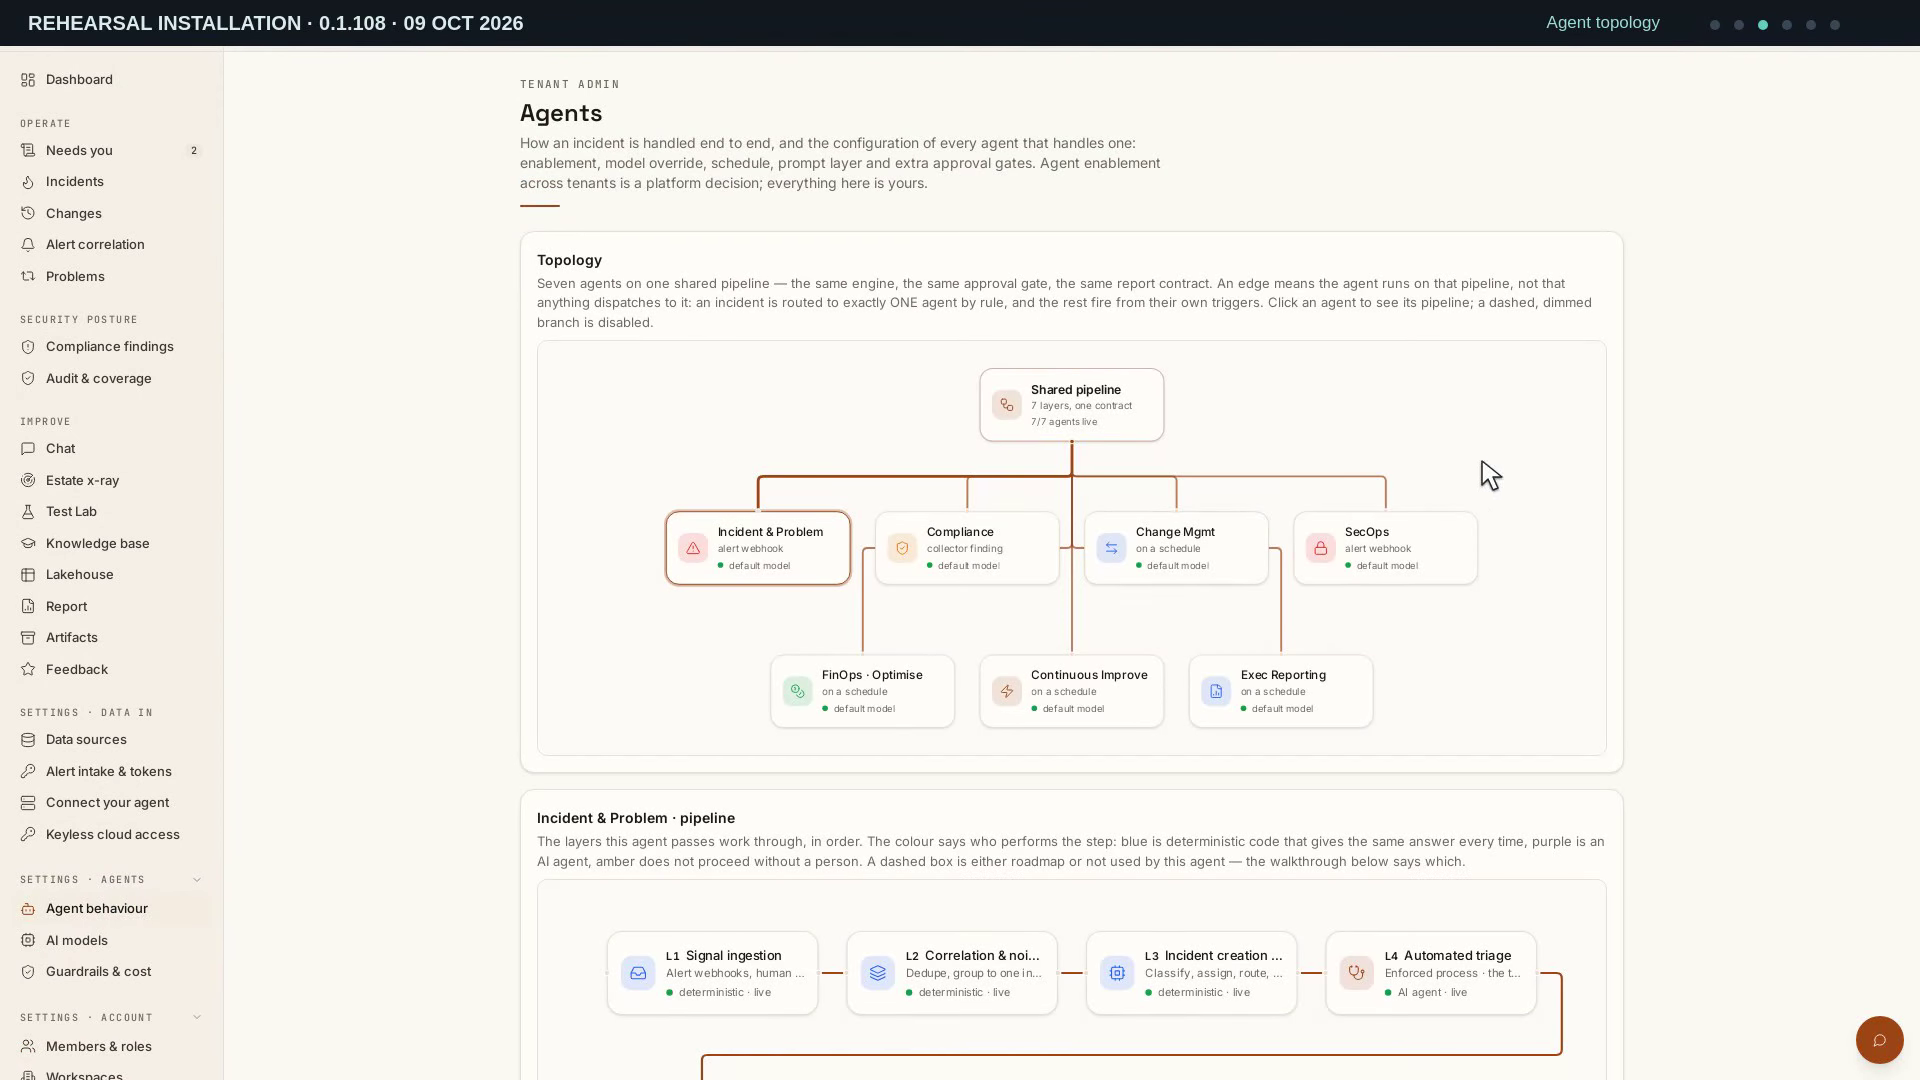Click the Incidents flame icon
1920x1080 pixels.
(28, 182)
